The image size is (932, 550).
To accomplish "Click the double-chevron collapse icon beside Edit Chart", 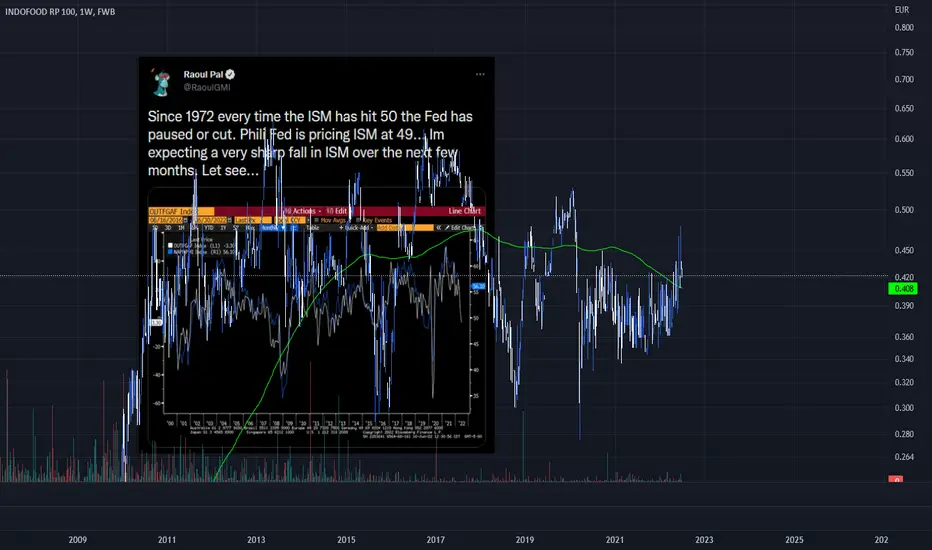I will pyautogui.click(x=439, y=228).
